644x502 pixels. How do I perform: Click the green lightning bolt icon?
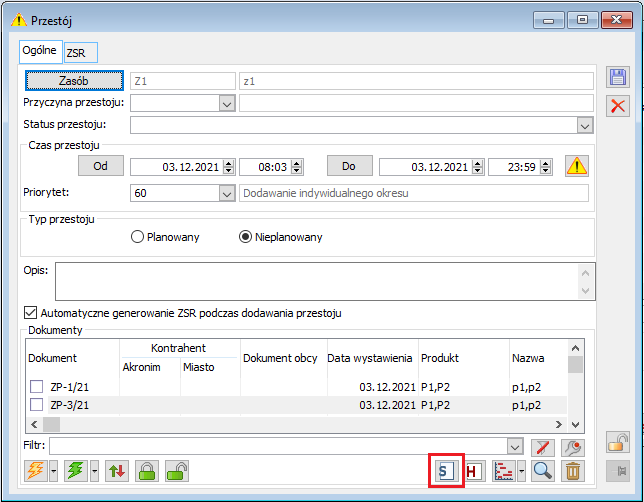(x=76, y=470)
